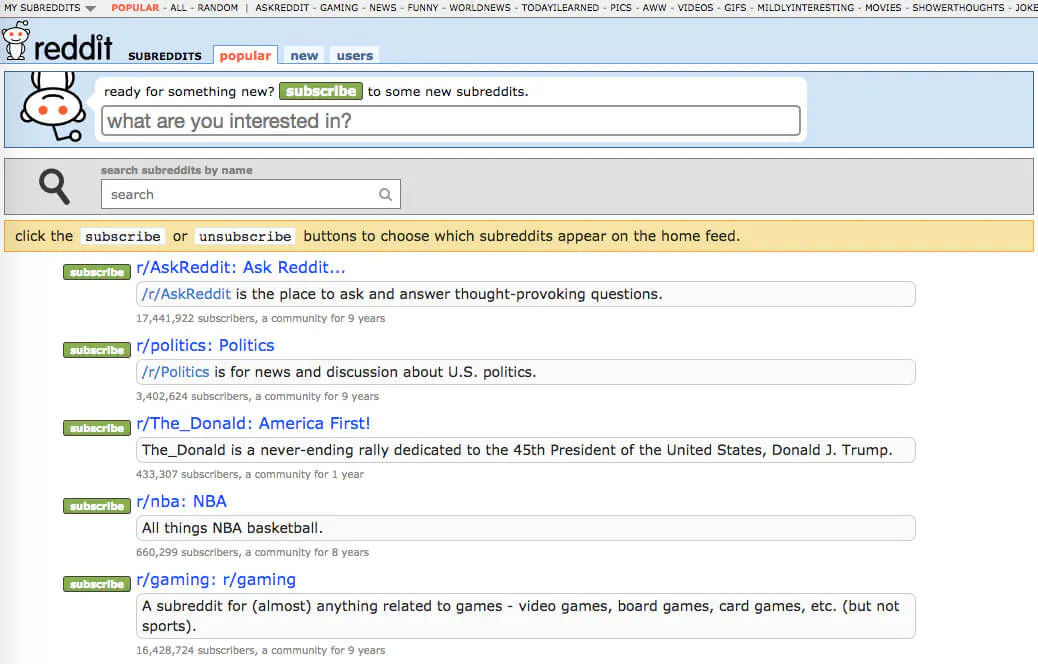
Task: Click the Snoo mascot in the banner
Action: click(x=52, y=108)
